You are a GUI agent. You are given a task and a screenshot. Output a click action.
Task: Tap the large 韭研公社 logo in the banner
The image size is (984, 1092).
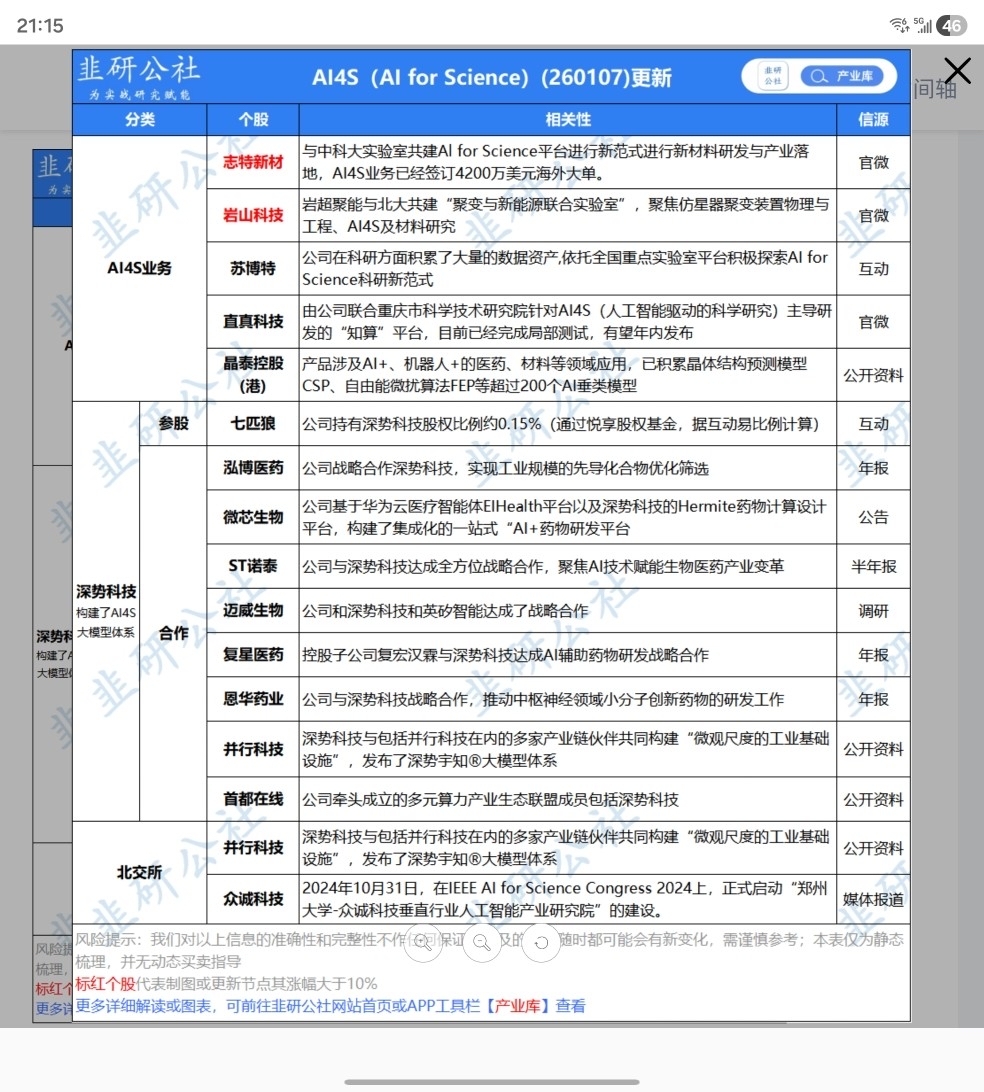[139, 77]
